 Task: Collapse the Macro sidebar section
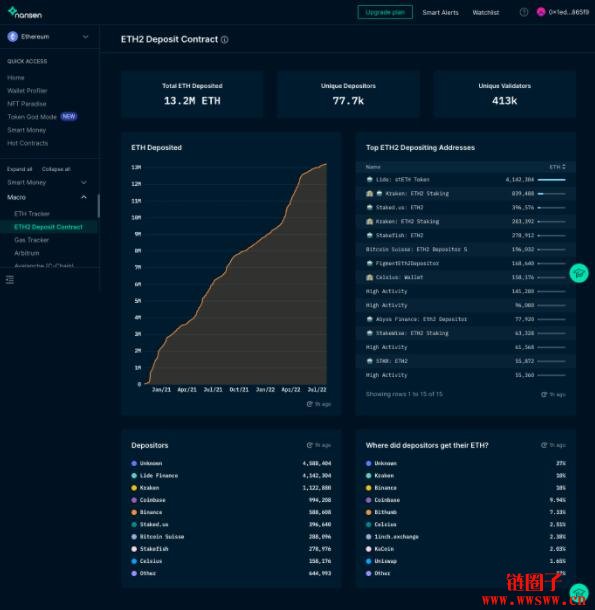pyautogui.click(x=84, y=197)
